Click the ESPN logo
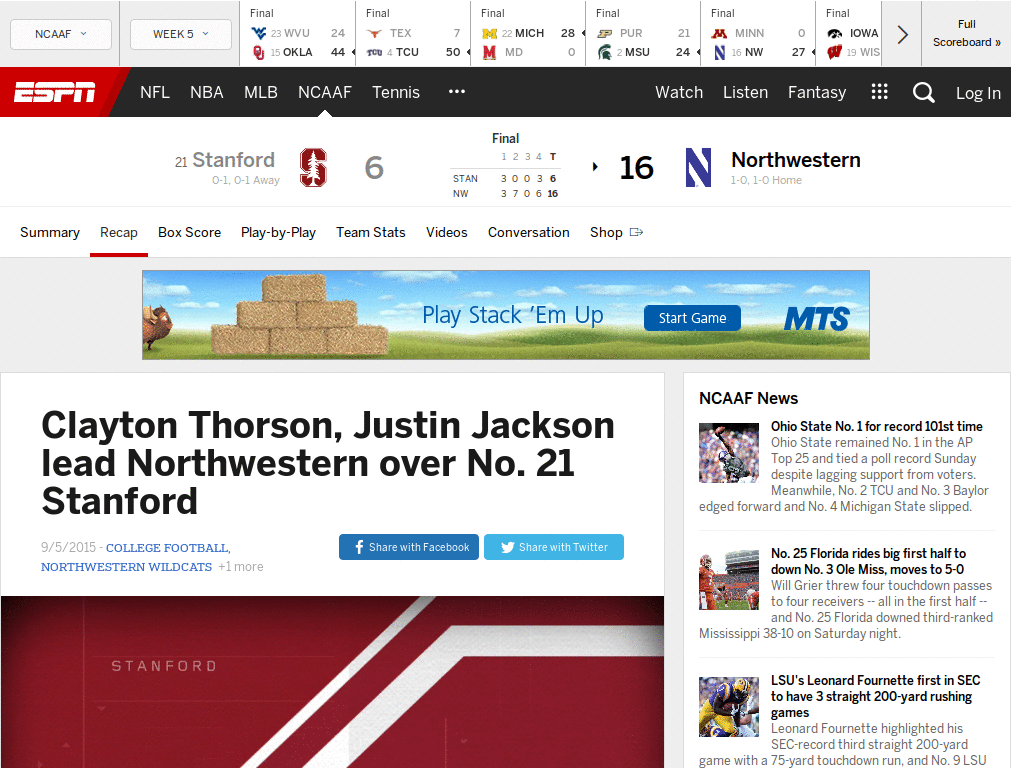 57,92
